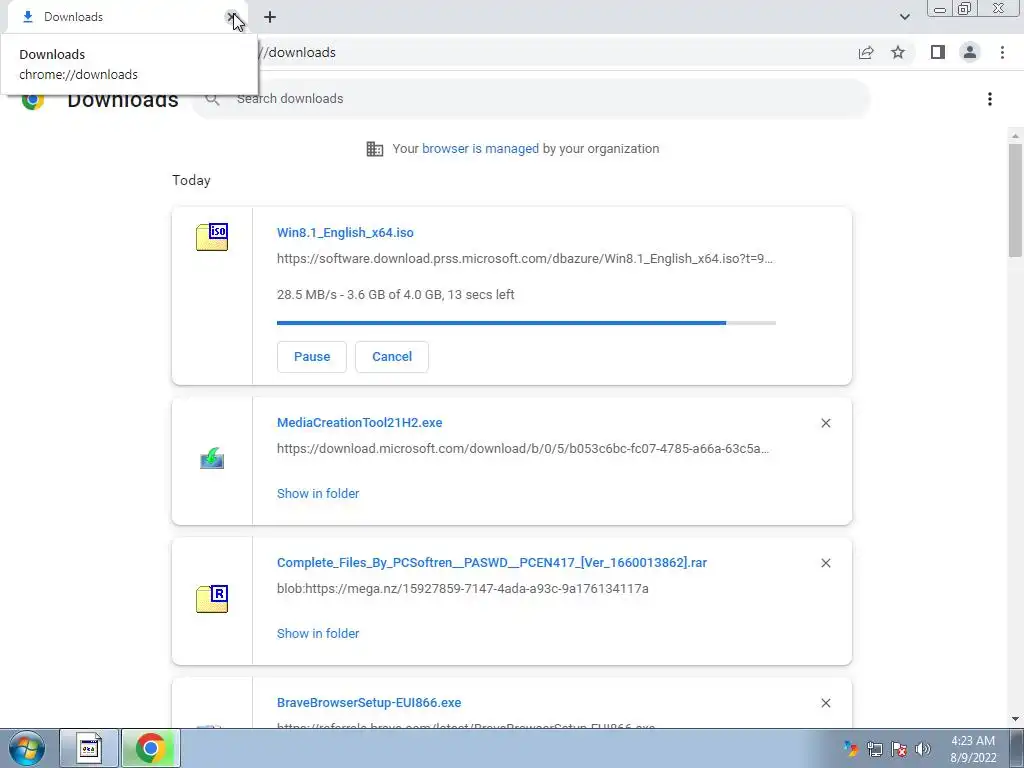Remove BraveBrowserSetup entry from list
Viewport: 1024px width, 768px height.
825,703
